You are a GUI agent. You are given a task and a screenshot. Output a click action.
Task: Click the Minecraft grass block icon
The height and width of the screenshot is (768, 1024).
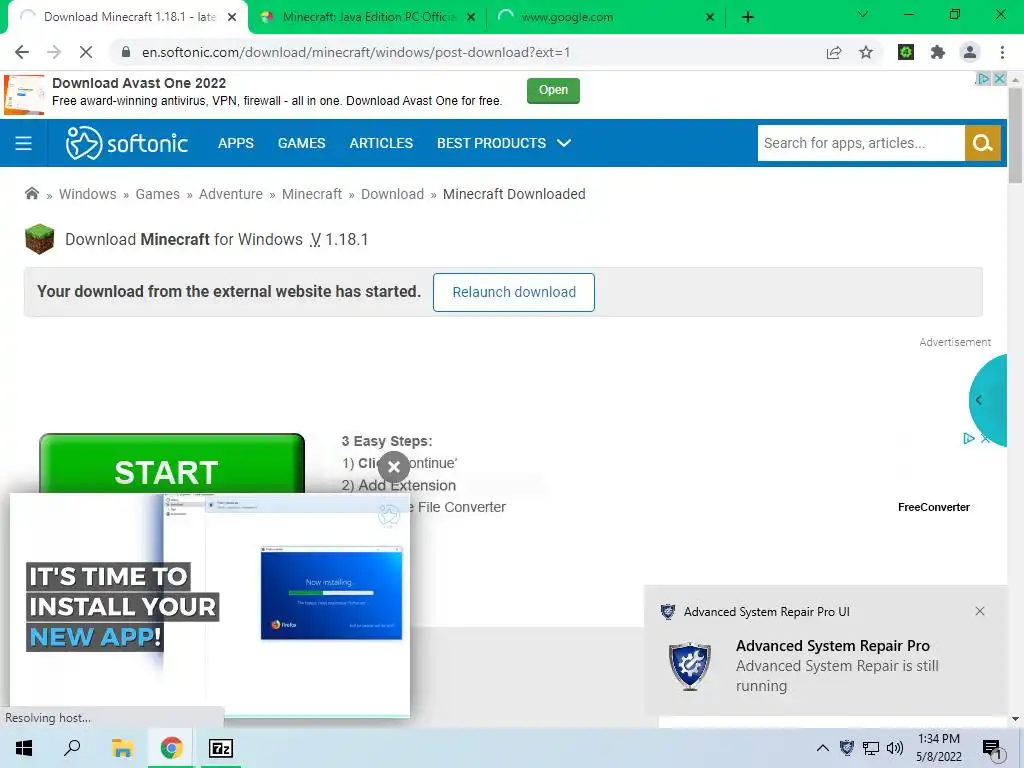[39, 239]
